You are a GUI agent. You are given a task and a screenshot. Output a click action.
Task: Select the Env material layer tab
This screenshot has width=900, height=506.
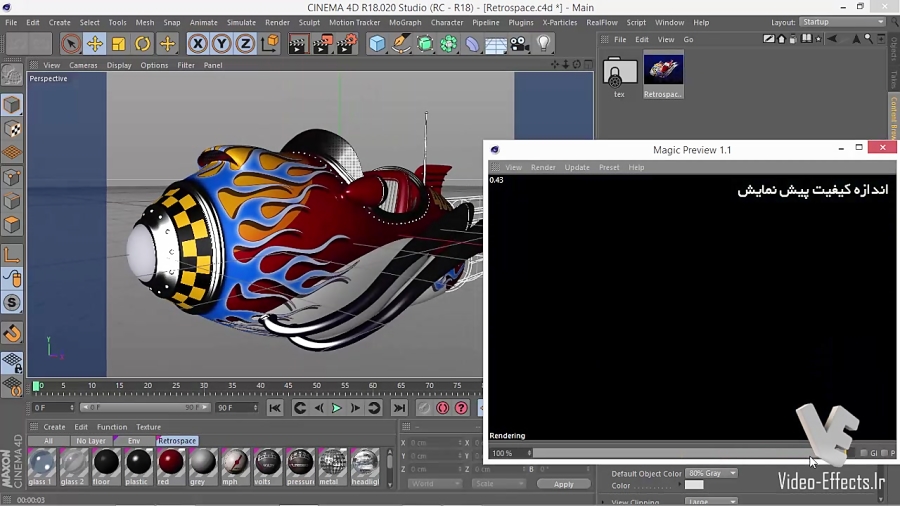tap(134, 441)
